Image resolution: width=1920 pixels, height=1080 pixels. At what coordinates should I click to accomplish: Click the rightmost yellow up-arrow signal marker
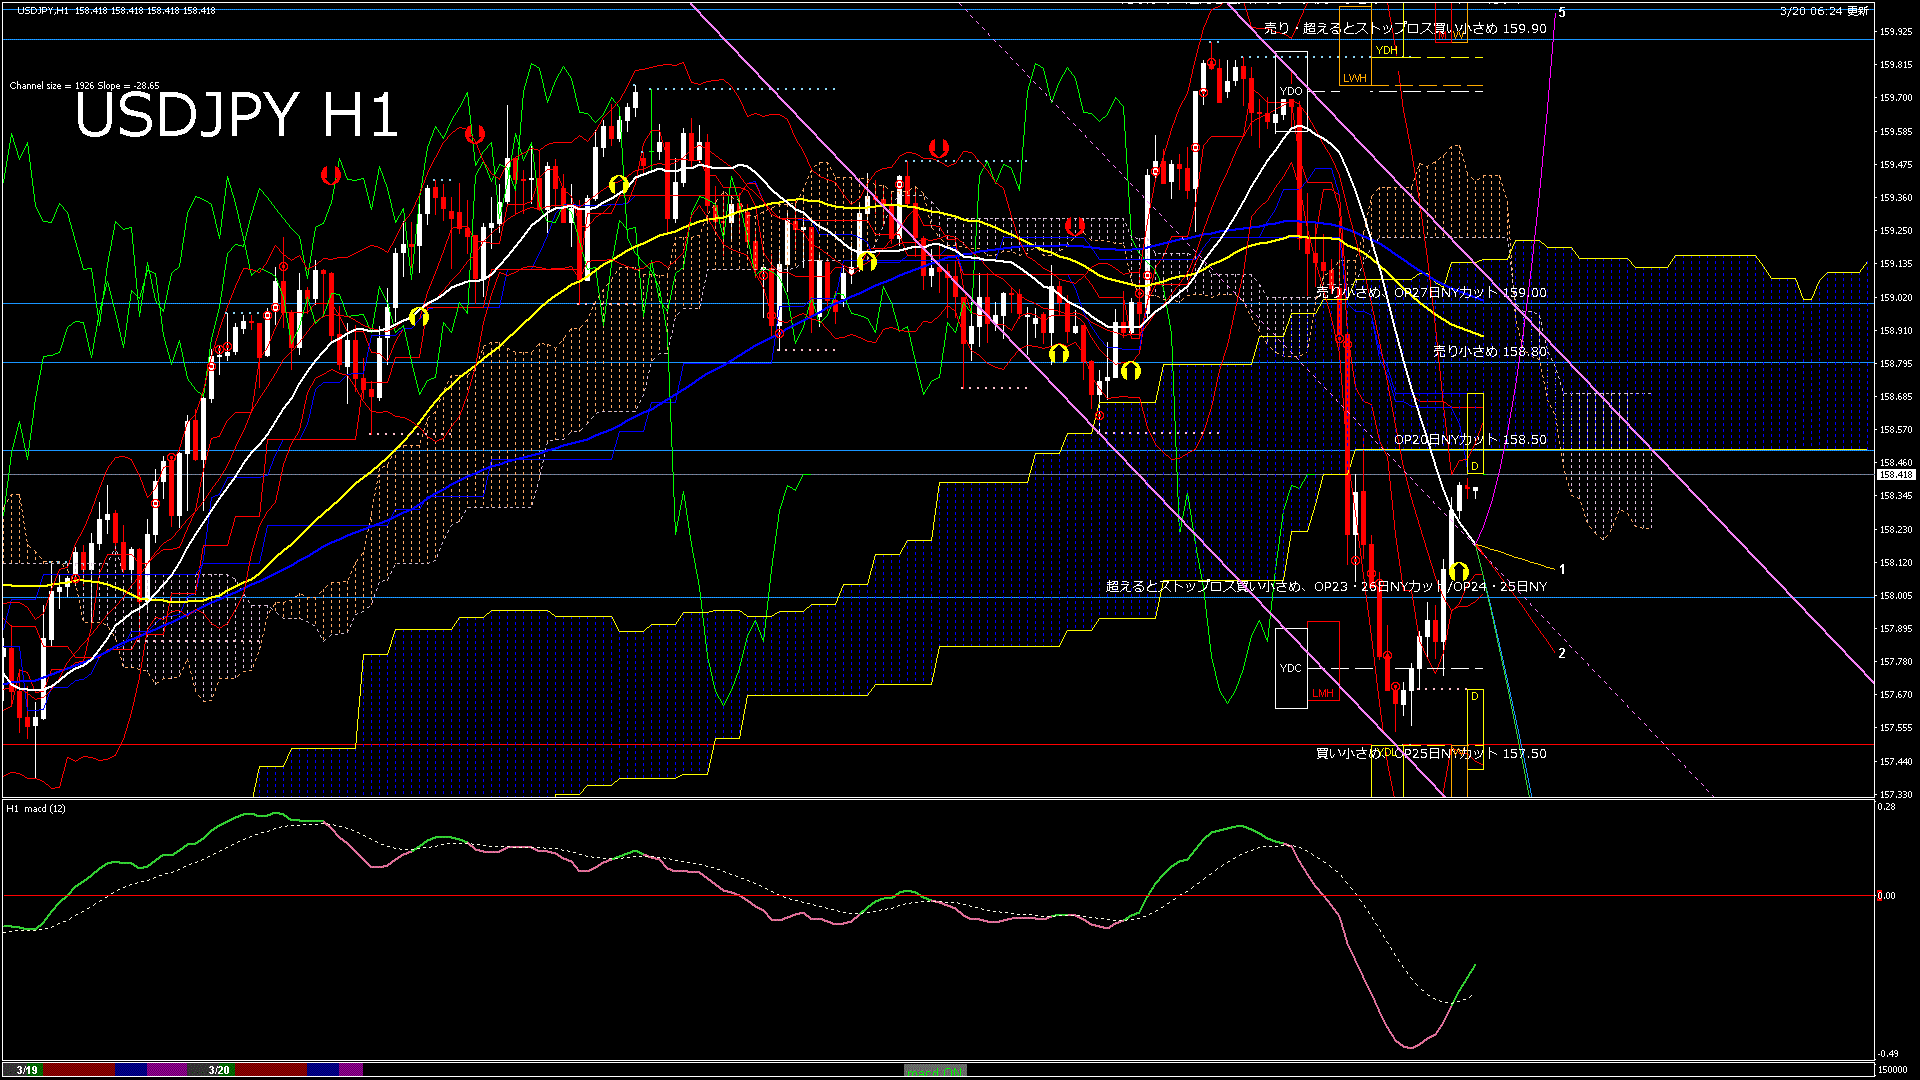(x=1458, y=572)
